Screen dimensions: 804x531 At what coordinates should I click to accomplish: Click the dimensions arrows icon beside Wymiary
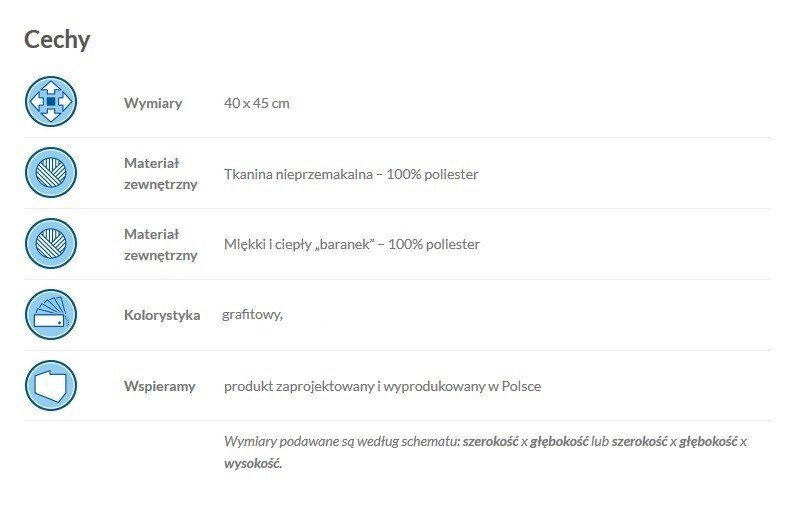click(50, 102)
